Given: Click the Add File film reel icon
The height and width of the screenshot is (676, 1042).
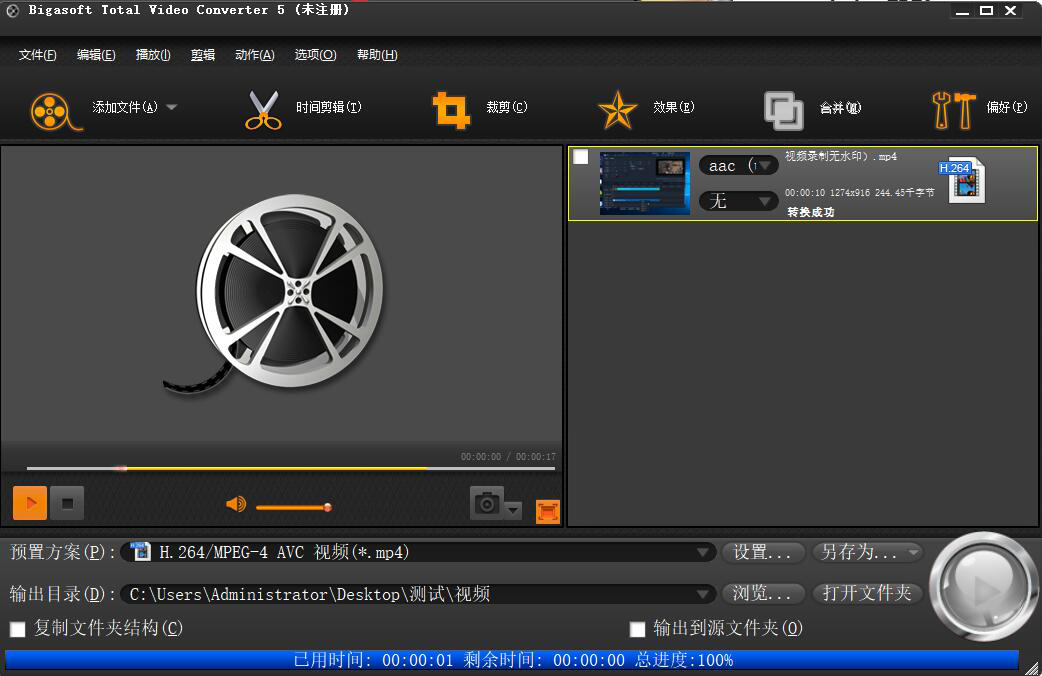Looking at the screenshot, I should point(56,111).
